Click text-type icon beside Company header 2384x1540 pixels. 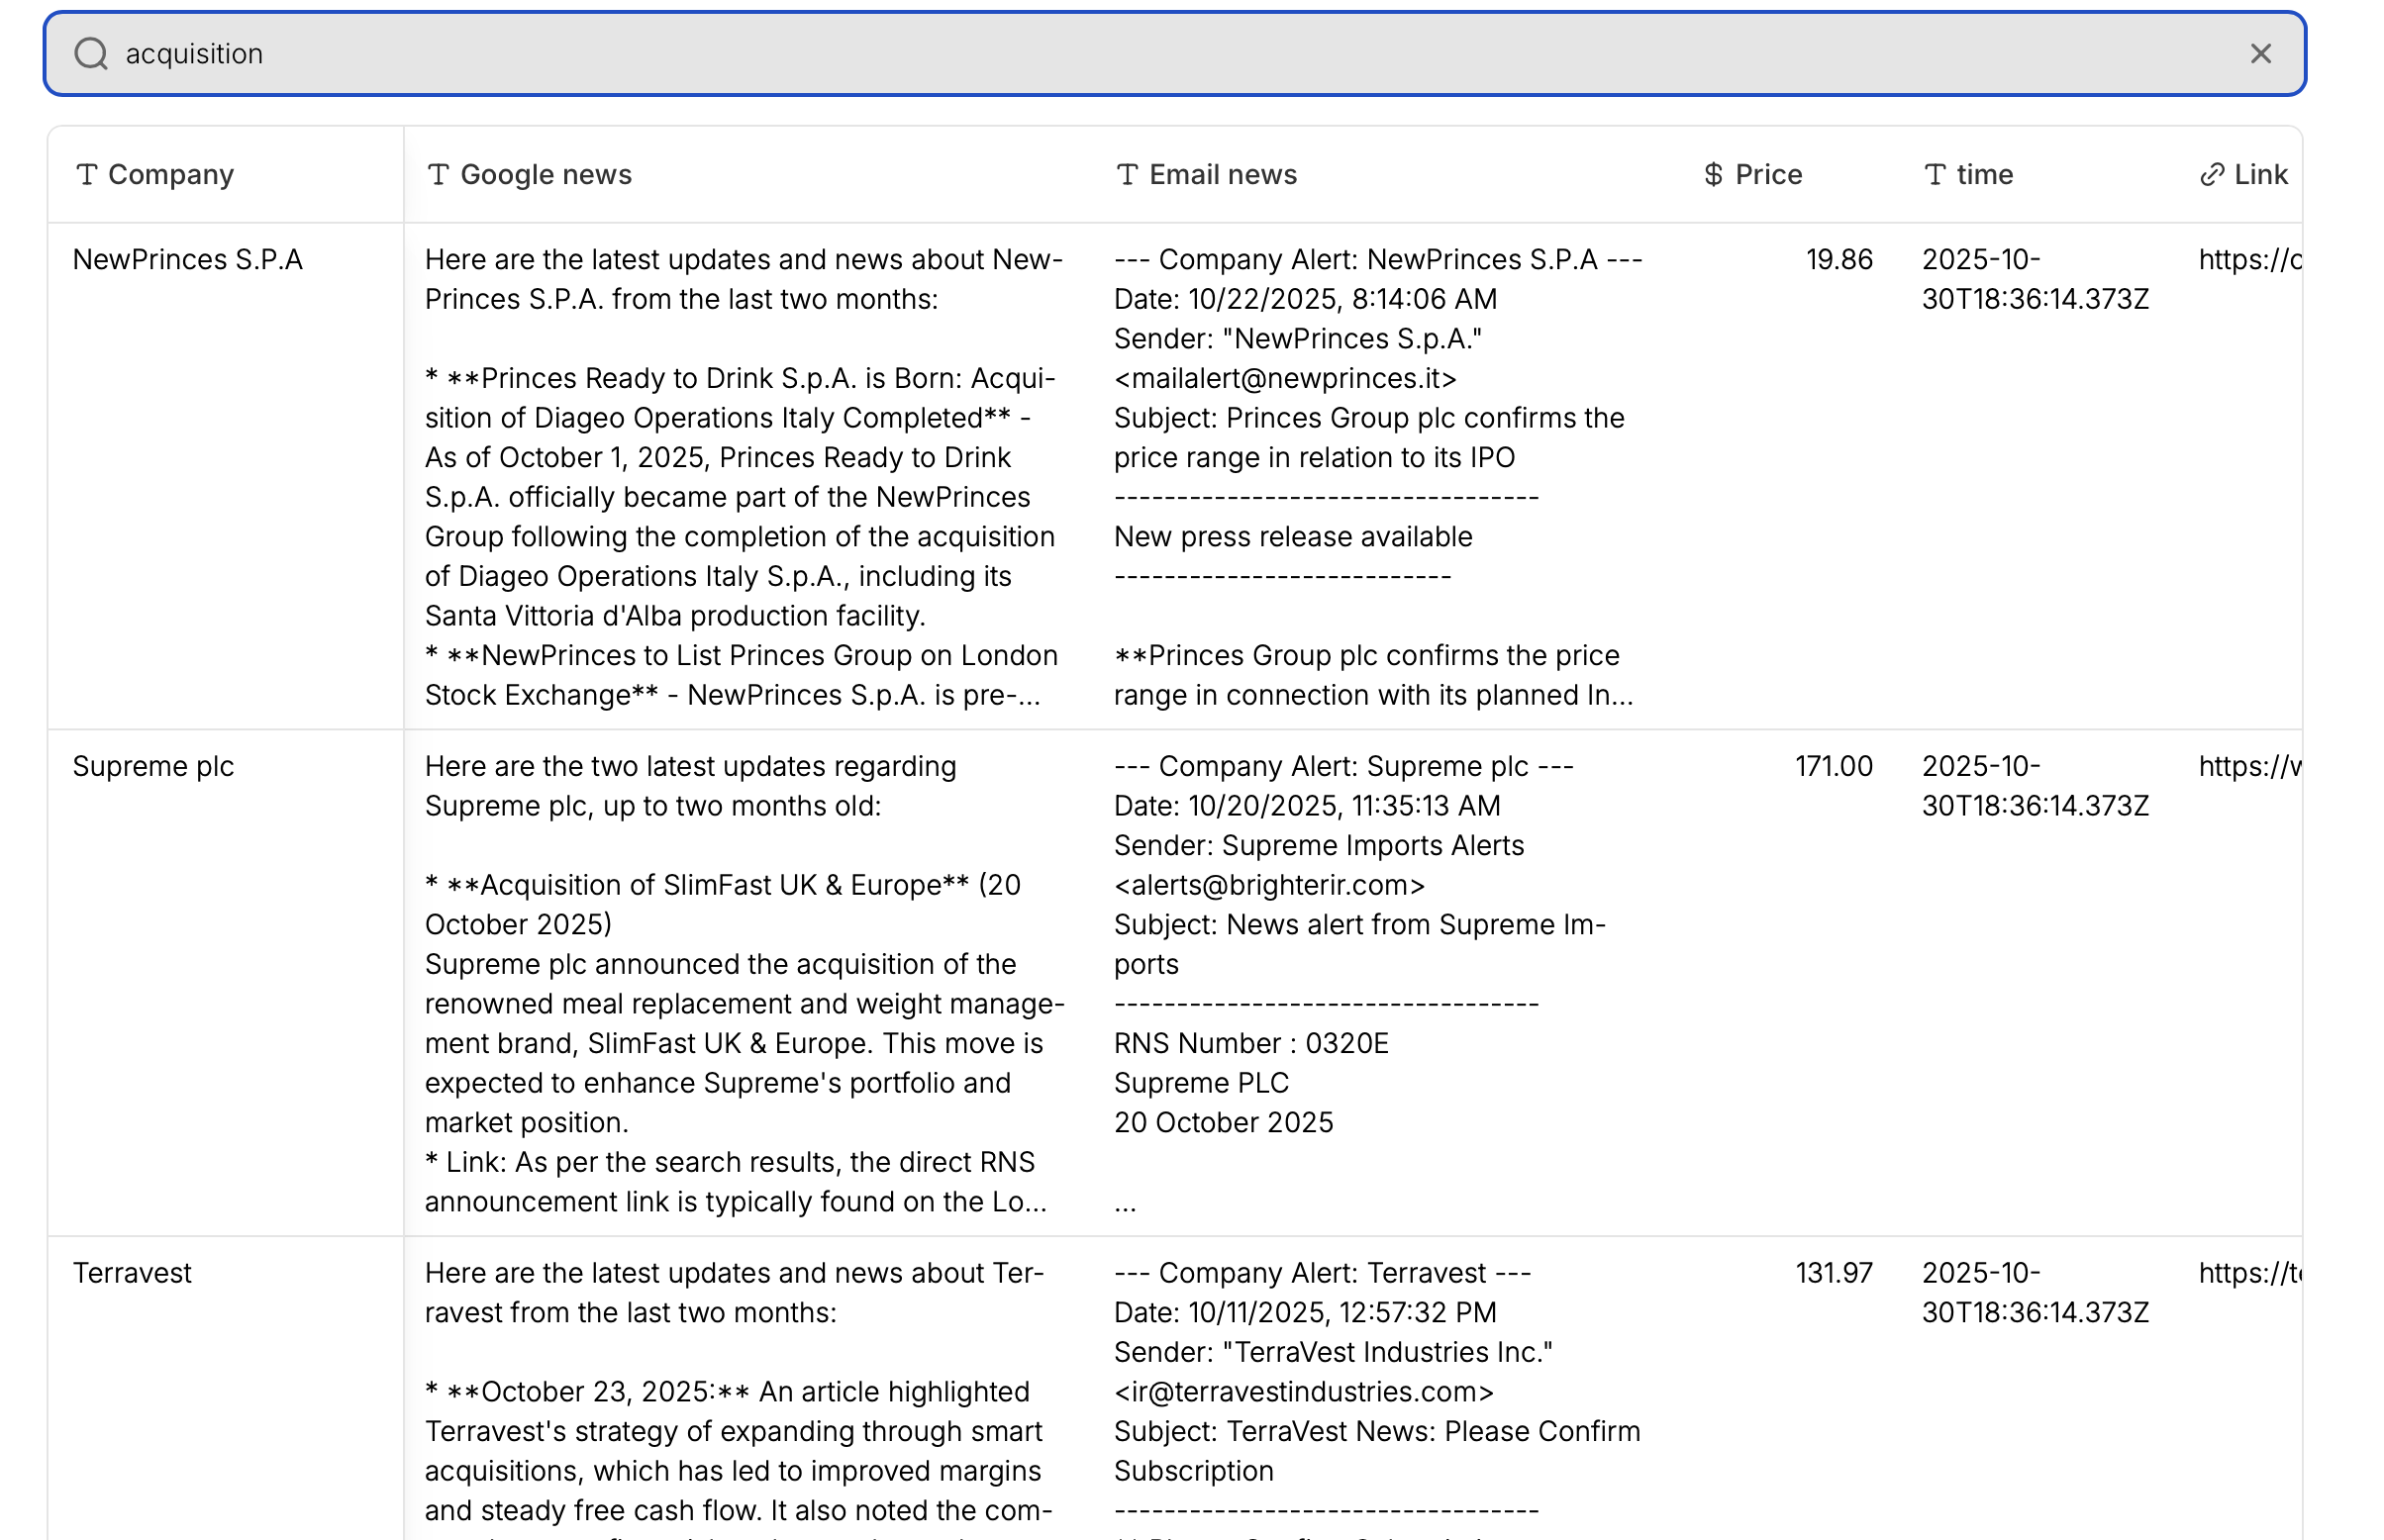coord(87,175)
